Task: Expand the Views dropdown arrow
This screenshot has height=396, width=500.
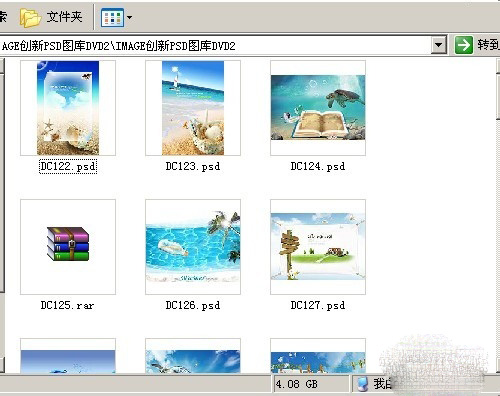Action: point(129,17)
